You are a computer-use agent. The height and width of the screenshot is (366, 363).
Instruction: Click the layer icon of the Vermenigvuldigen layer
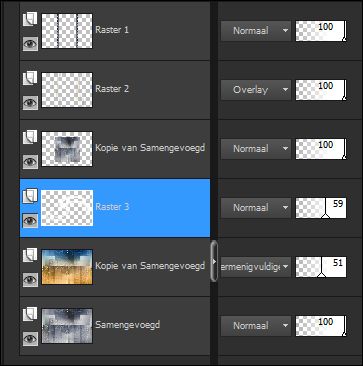[x=30, y=255]
